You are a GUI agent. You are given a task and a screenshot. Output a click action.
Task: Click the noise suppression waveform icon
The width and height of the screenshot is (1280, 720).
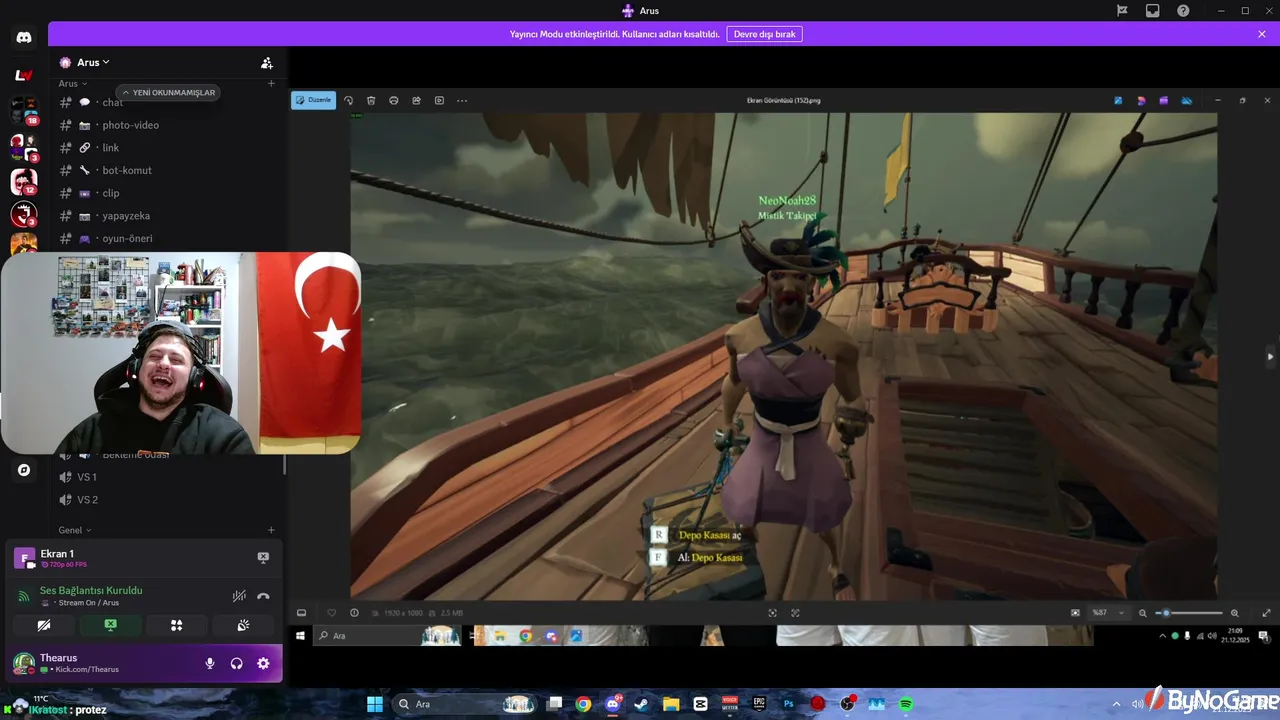click(239, 596)
